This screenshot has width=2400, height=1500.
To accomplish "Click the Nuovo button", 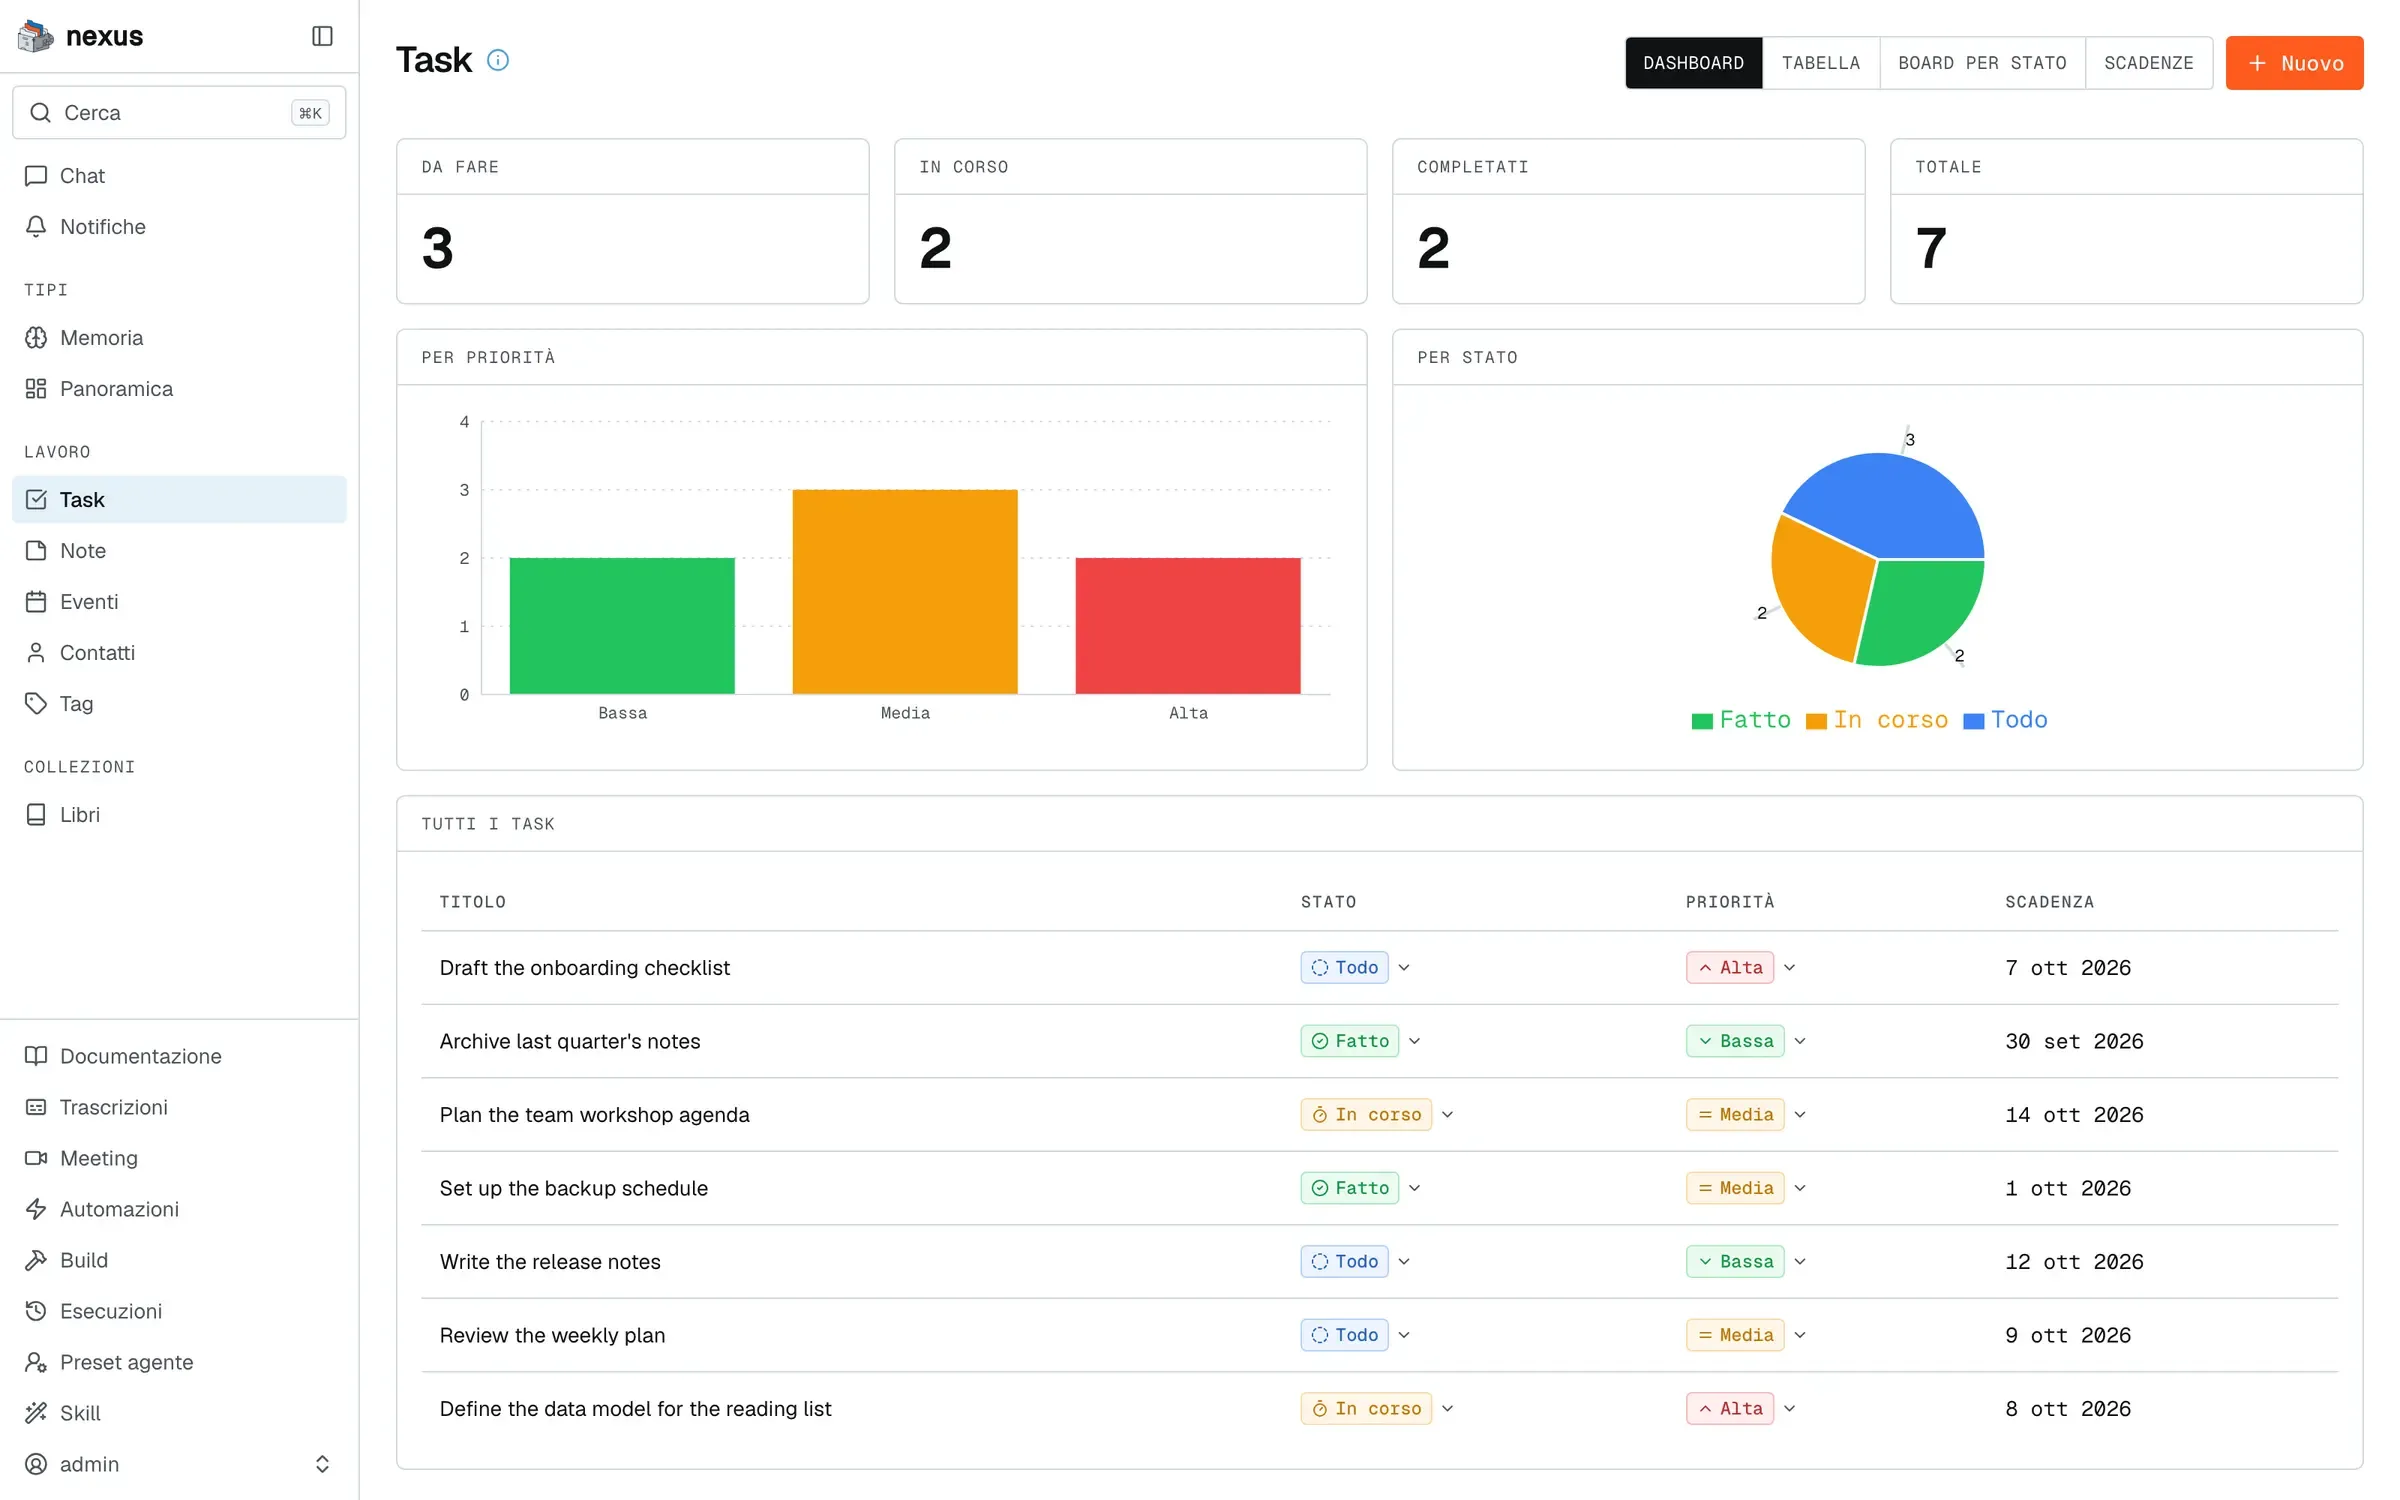I will tap(2294, 62).
